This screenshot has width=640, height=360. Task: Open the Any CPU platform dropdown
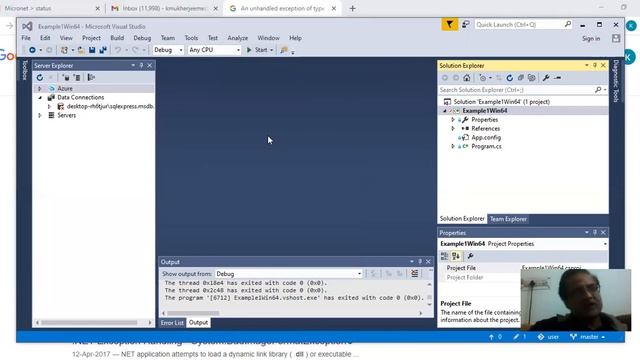pos(214,50)
